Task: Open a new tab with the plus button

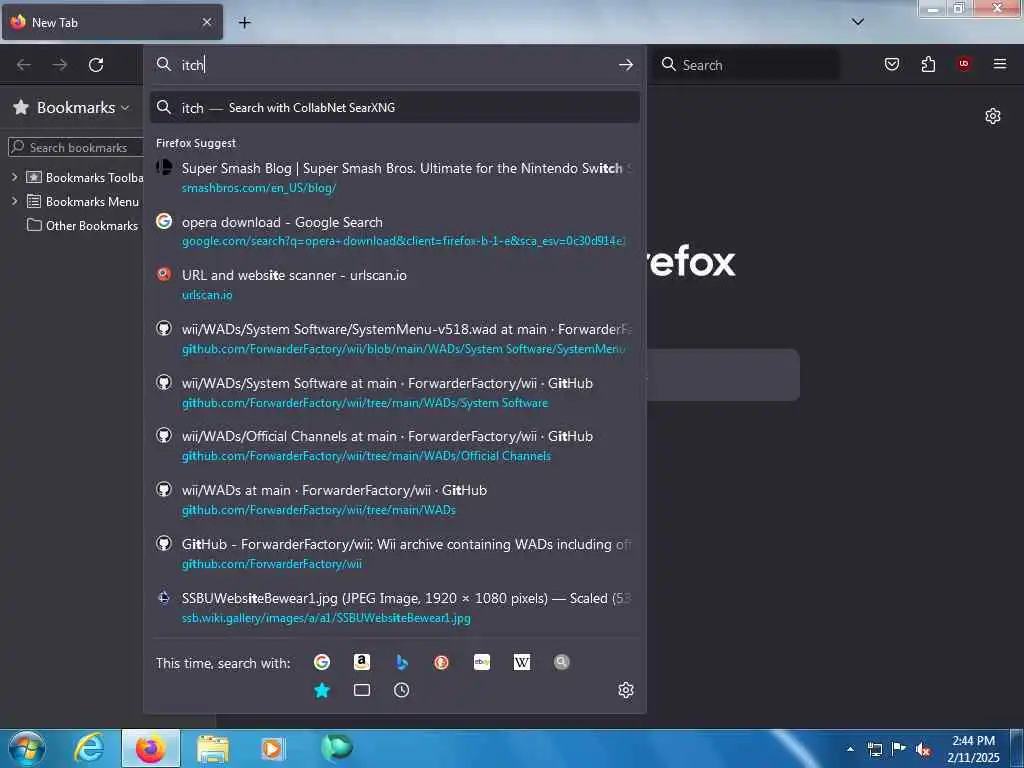Action: coord(244,22)
